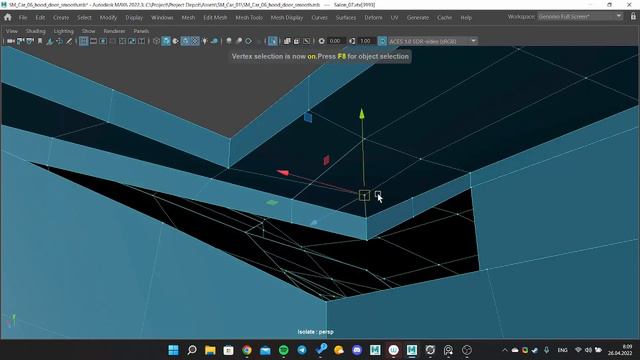Click the Image Plane icon
640x360 pixels.
point(49,41)
